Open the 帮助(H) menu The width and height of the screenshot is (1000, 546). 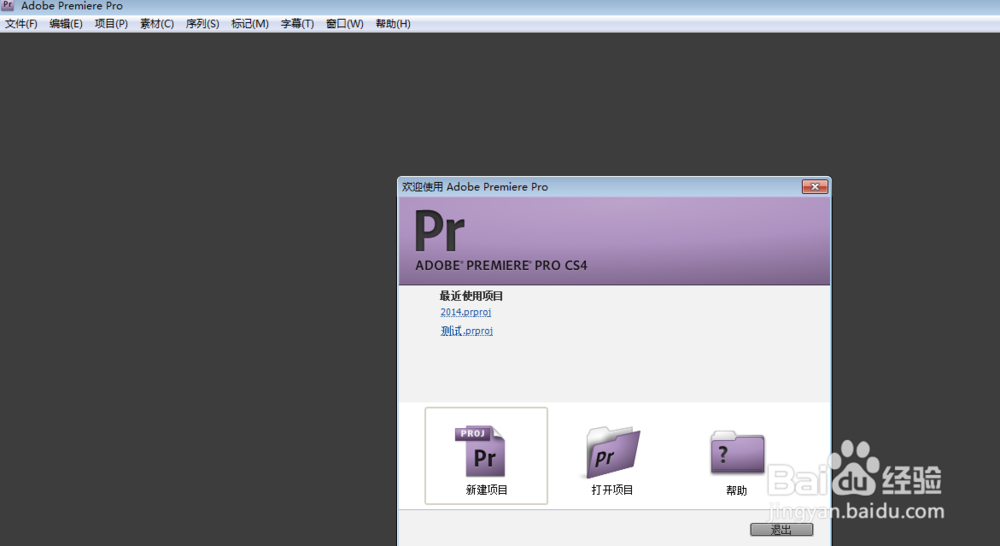pos(393,24)
